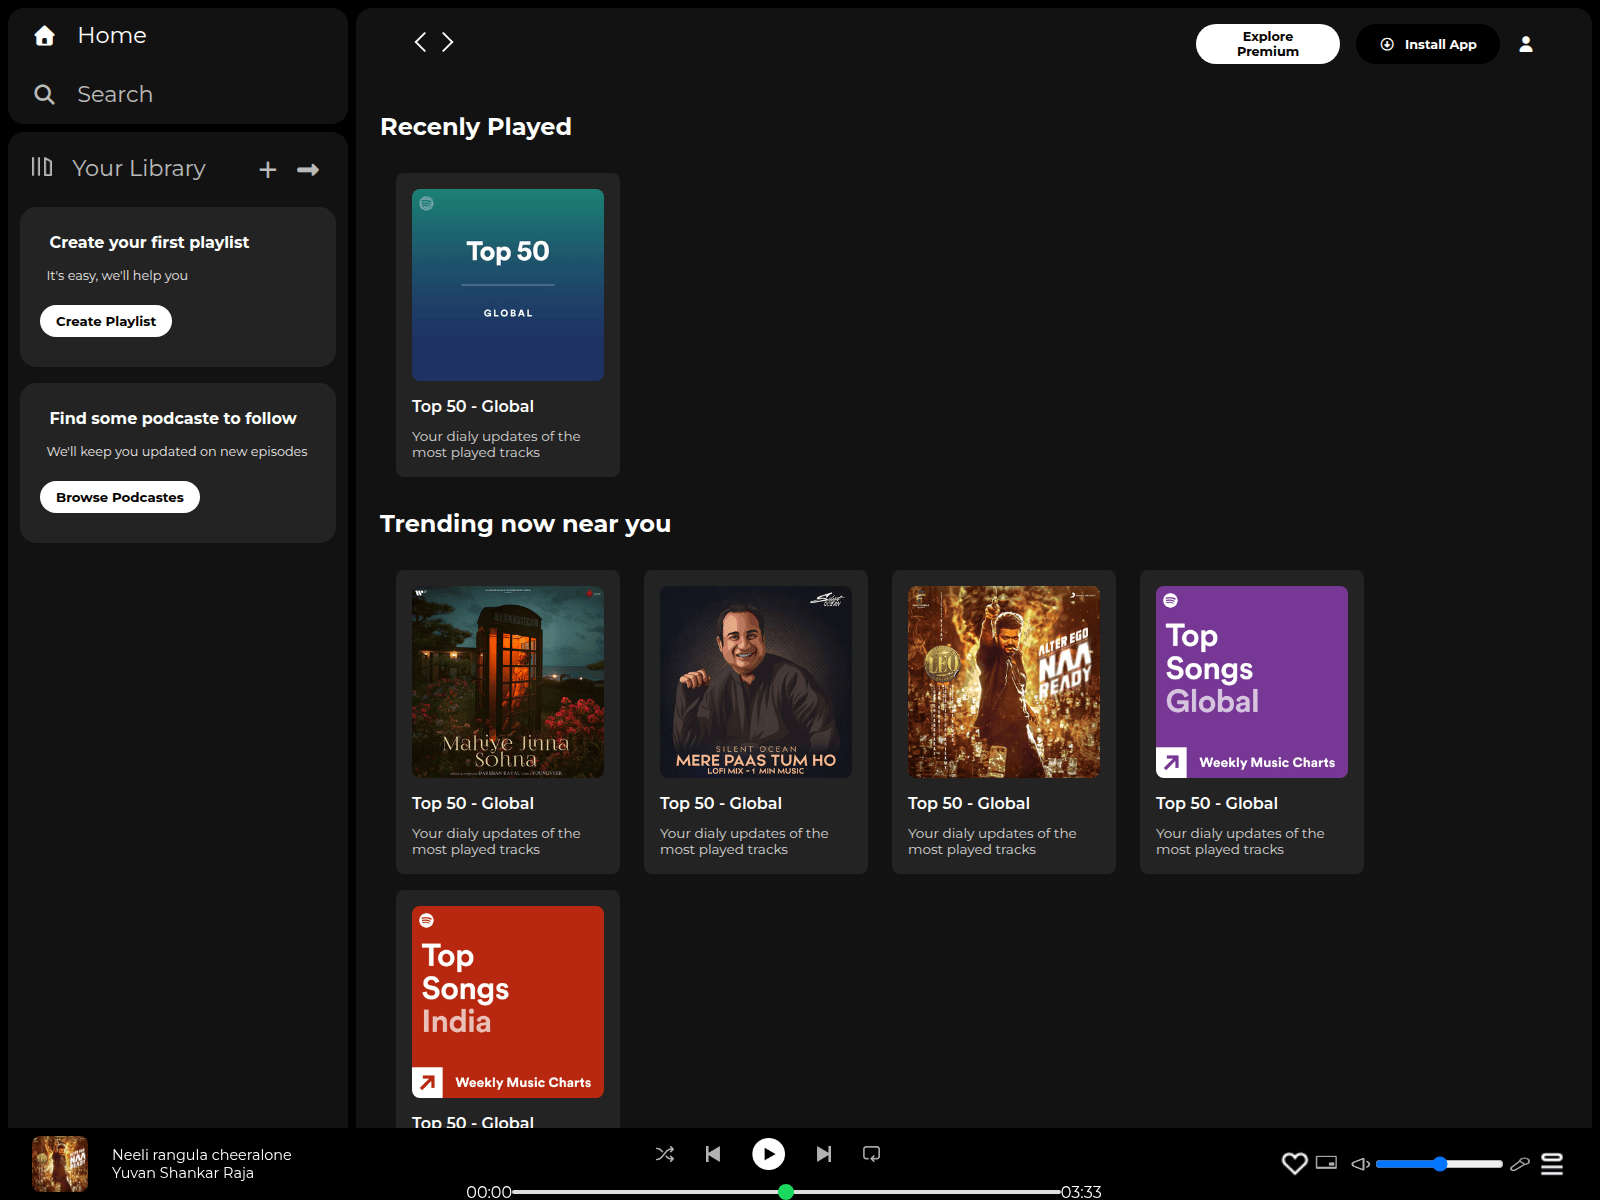Navigate forward with the right chevron

click(448, 42)
